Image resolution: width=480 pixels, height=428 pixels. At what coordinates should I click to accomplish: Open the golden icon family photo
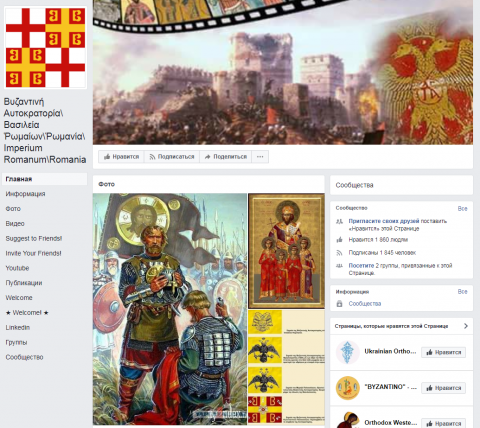(286, 251)
